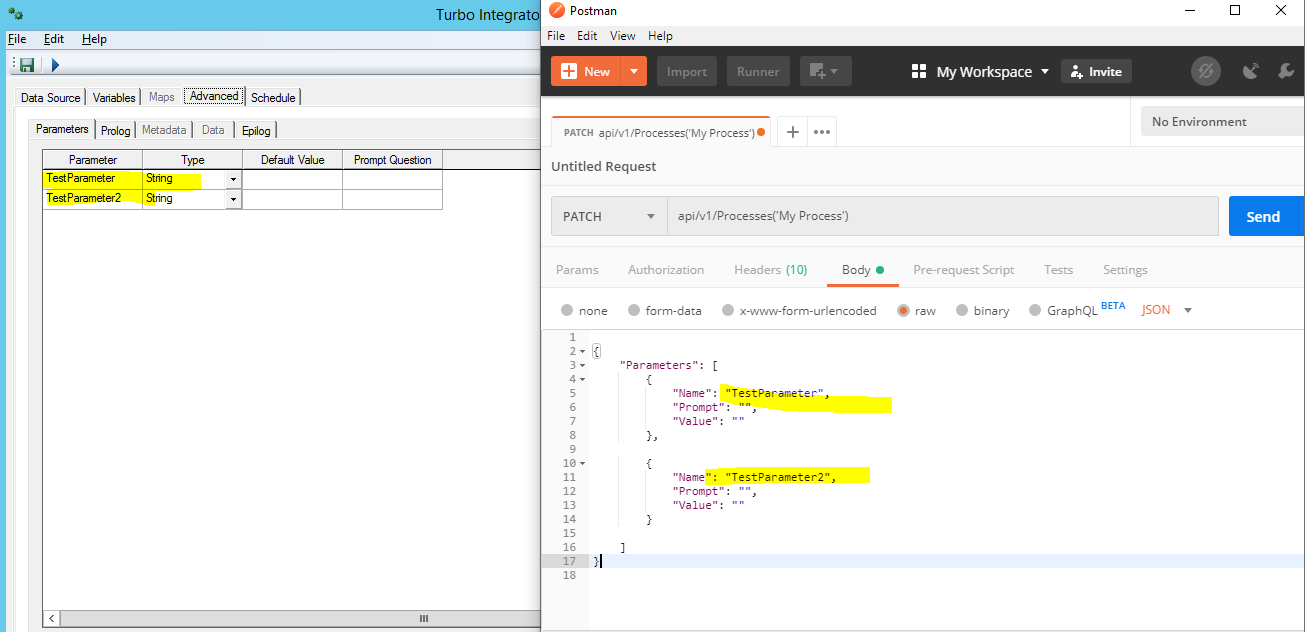The height and width of the screenshot is (632, 1305).
Task: Click the workspace grid icon
Action: tap(919, 72)
